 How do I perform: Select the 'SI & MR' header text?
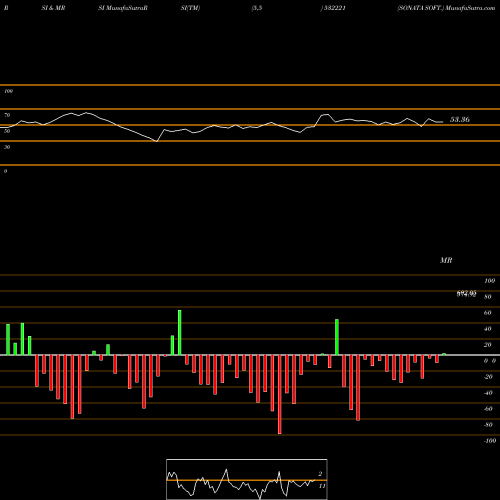pos(53,8)
